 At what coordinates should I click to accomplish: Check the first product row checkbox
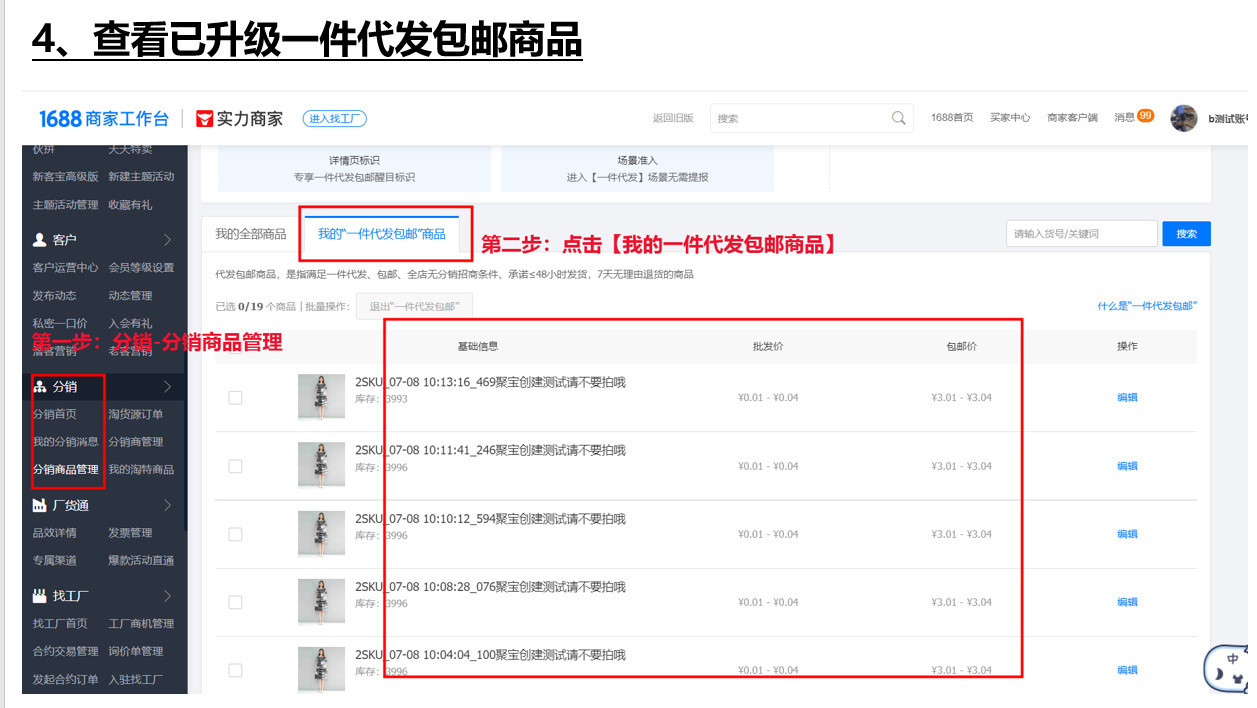click(235, 397)
